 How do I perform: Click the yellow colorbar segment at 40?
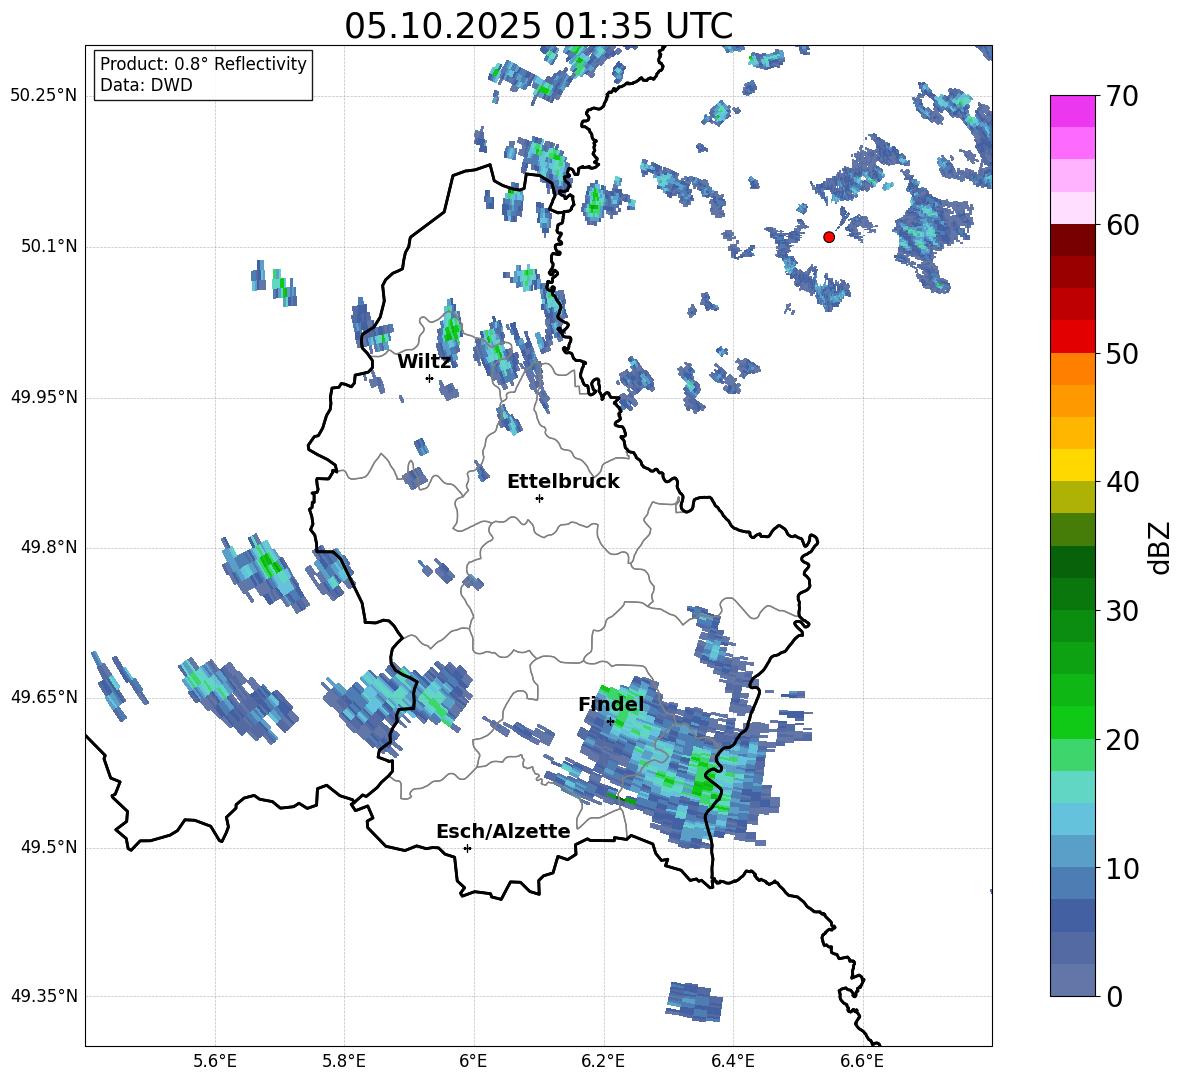[1072, 465]
